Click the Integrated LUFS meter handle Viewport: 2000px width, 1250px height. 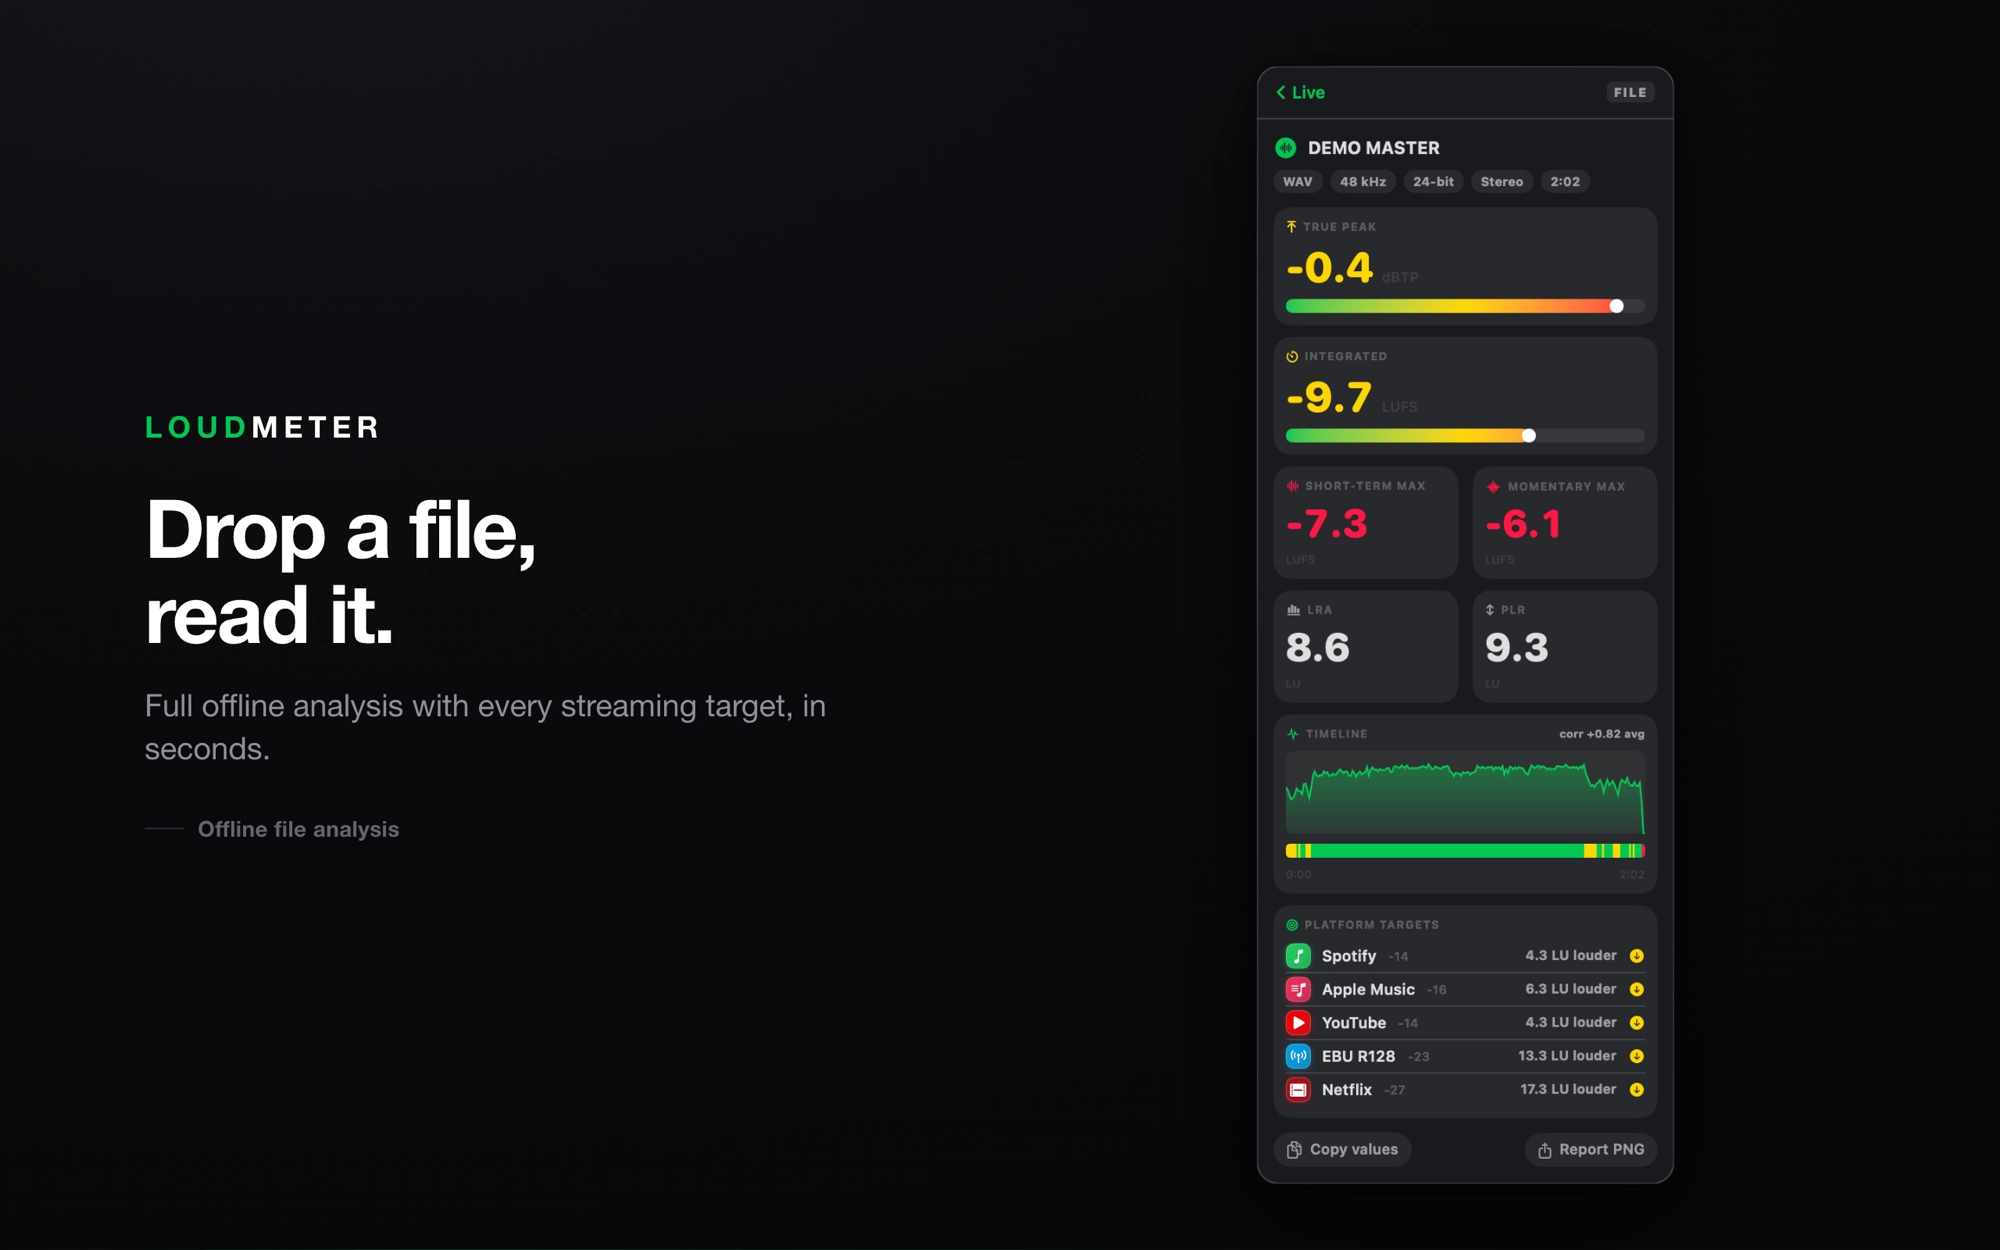point(1528,436)
